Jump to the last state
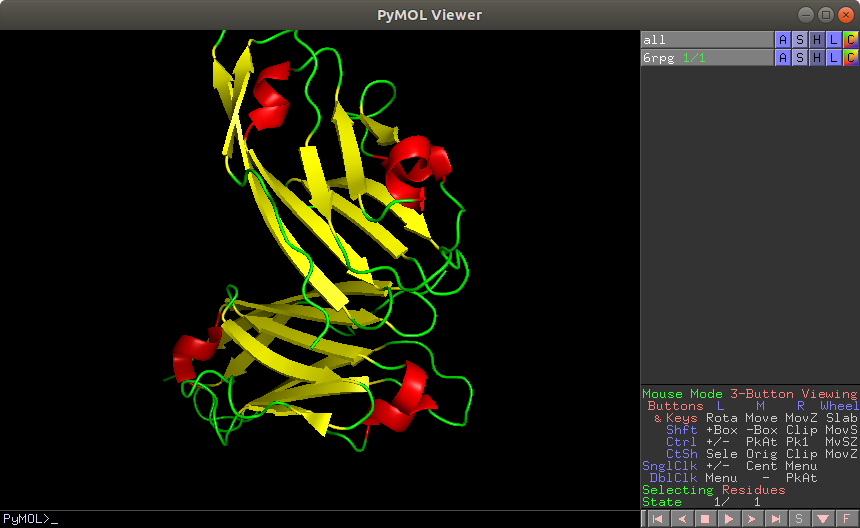The image size is (860, 528). coord(776,519)
